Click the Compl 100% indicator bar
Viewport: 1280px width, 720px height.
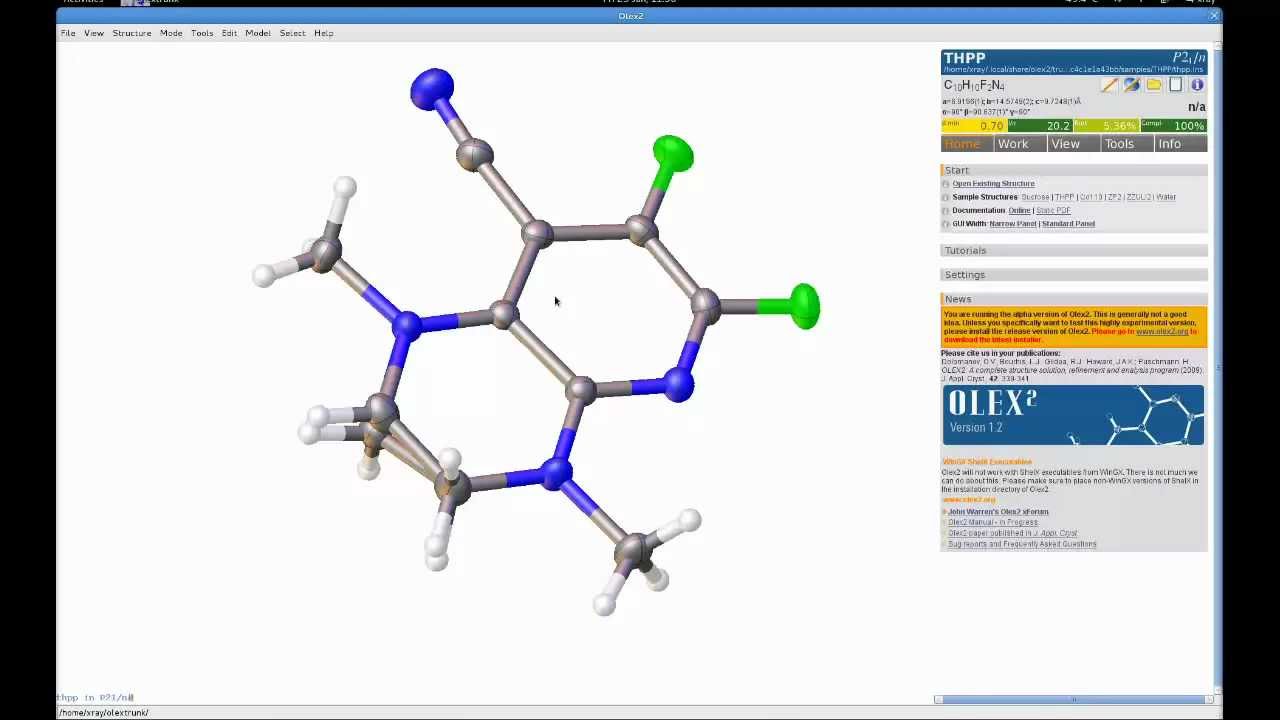point(1173,125)
